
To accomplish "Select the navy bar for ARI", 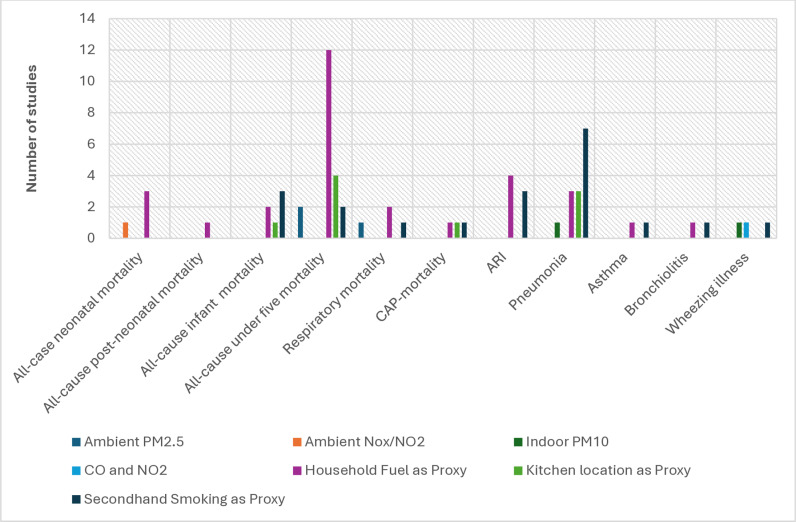I will click(525, 215).
